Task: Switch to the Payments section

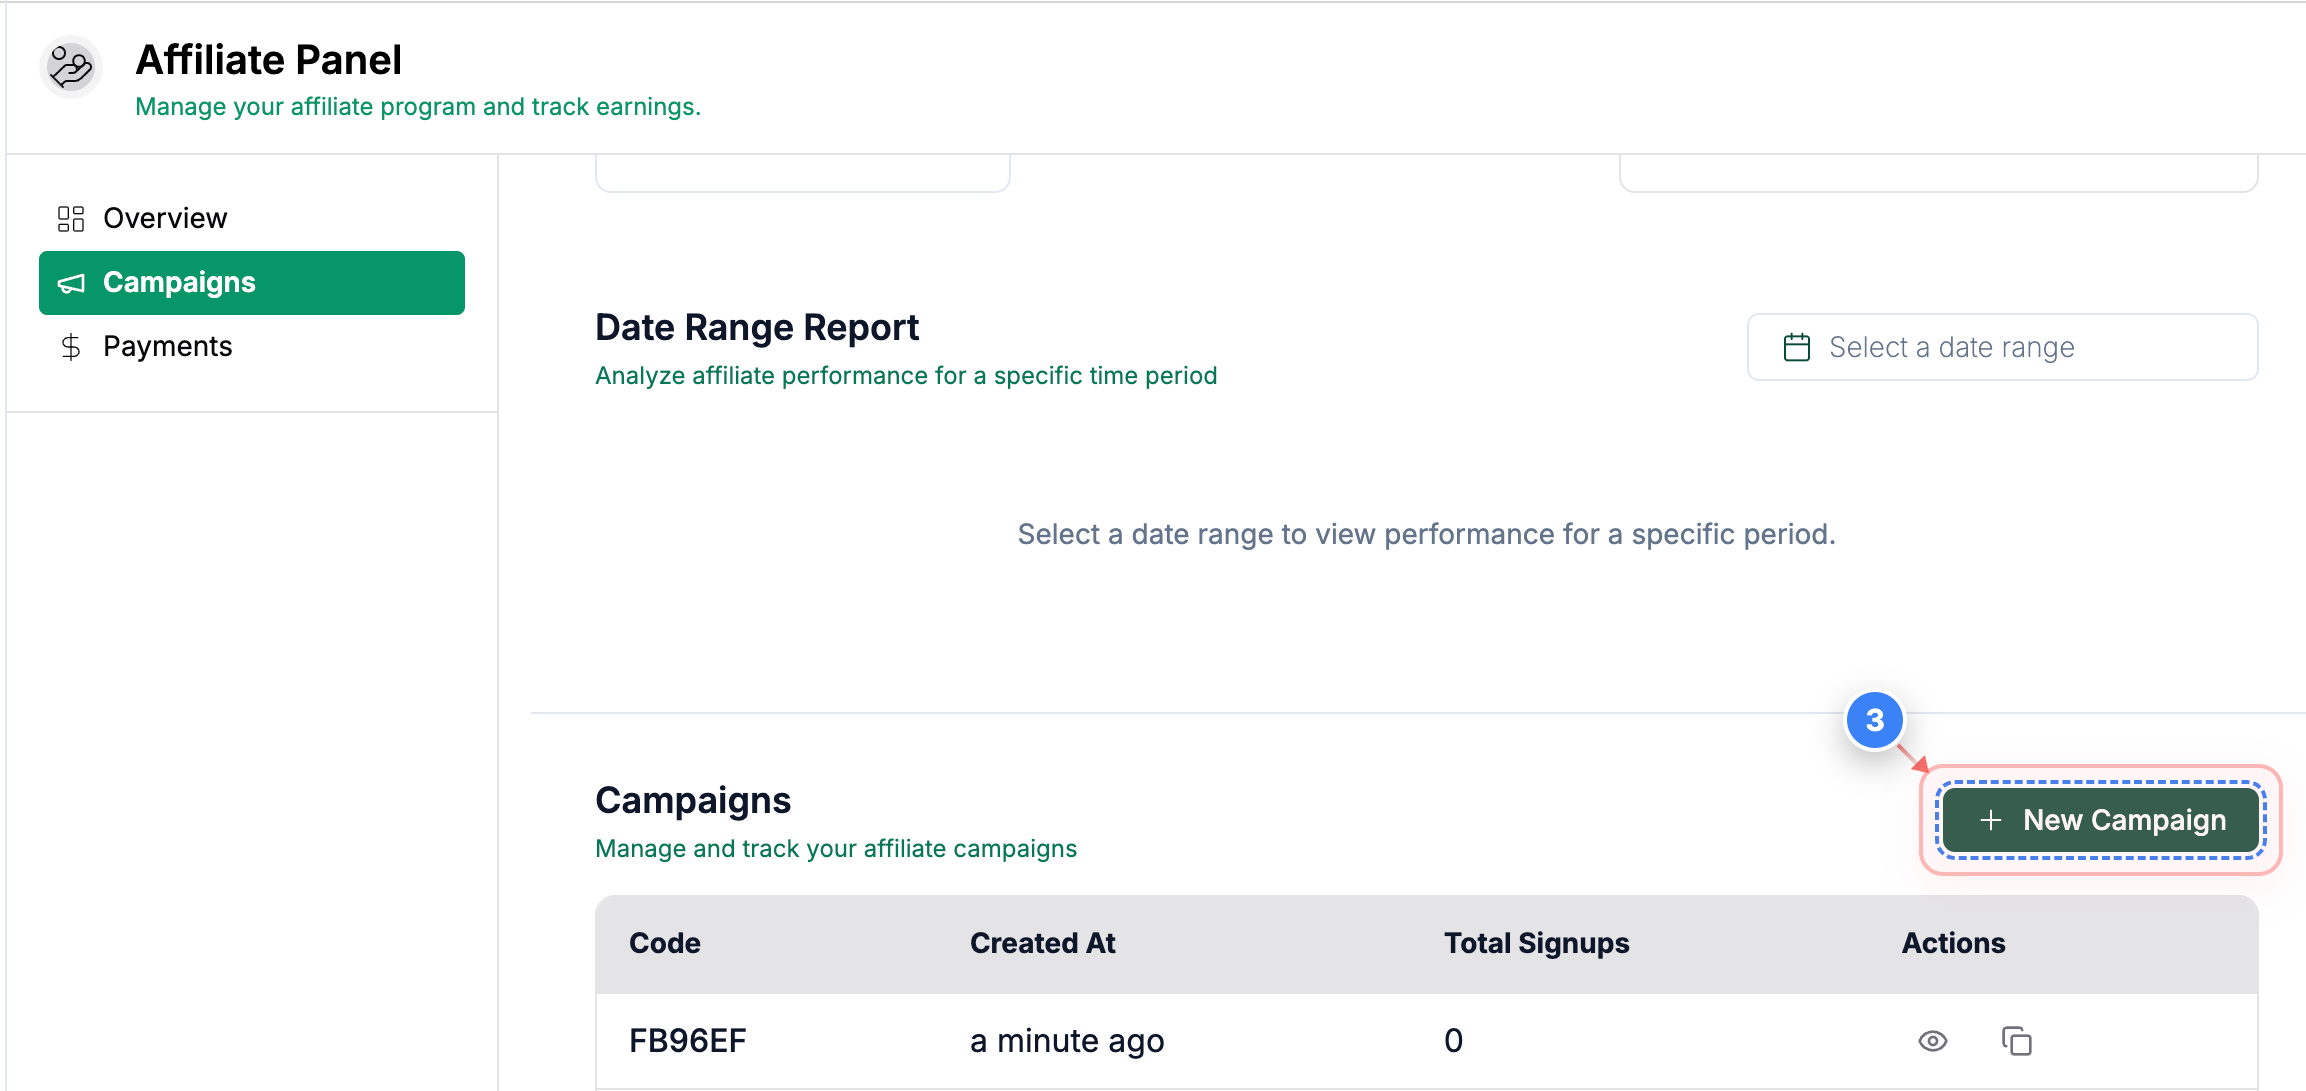Action: click(x=167, y=346)
